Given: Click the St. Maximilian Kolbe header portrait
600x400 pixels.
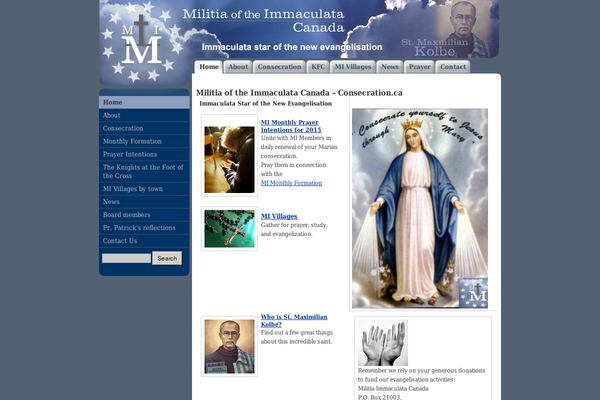Looking at the screenshot, I should click(464, 28).
